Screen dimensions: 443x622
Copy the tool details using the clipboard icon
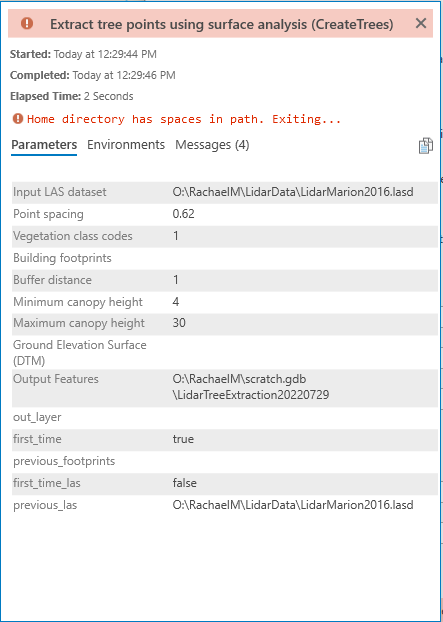426,145
